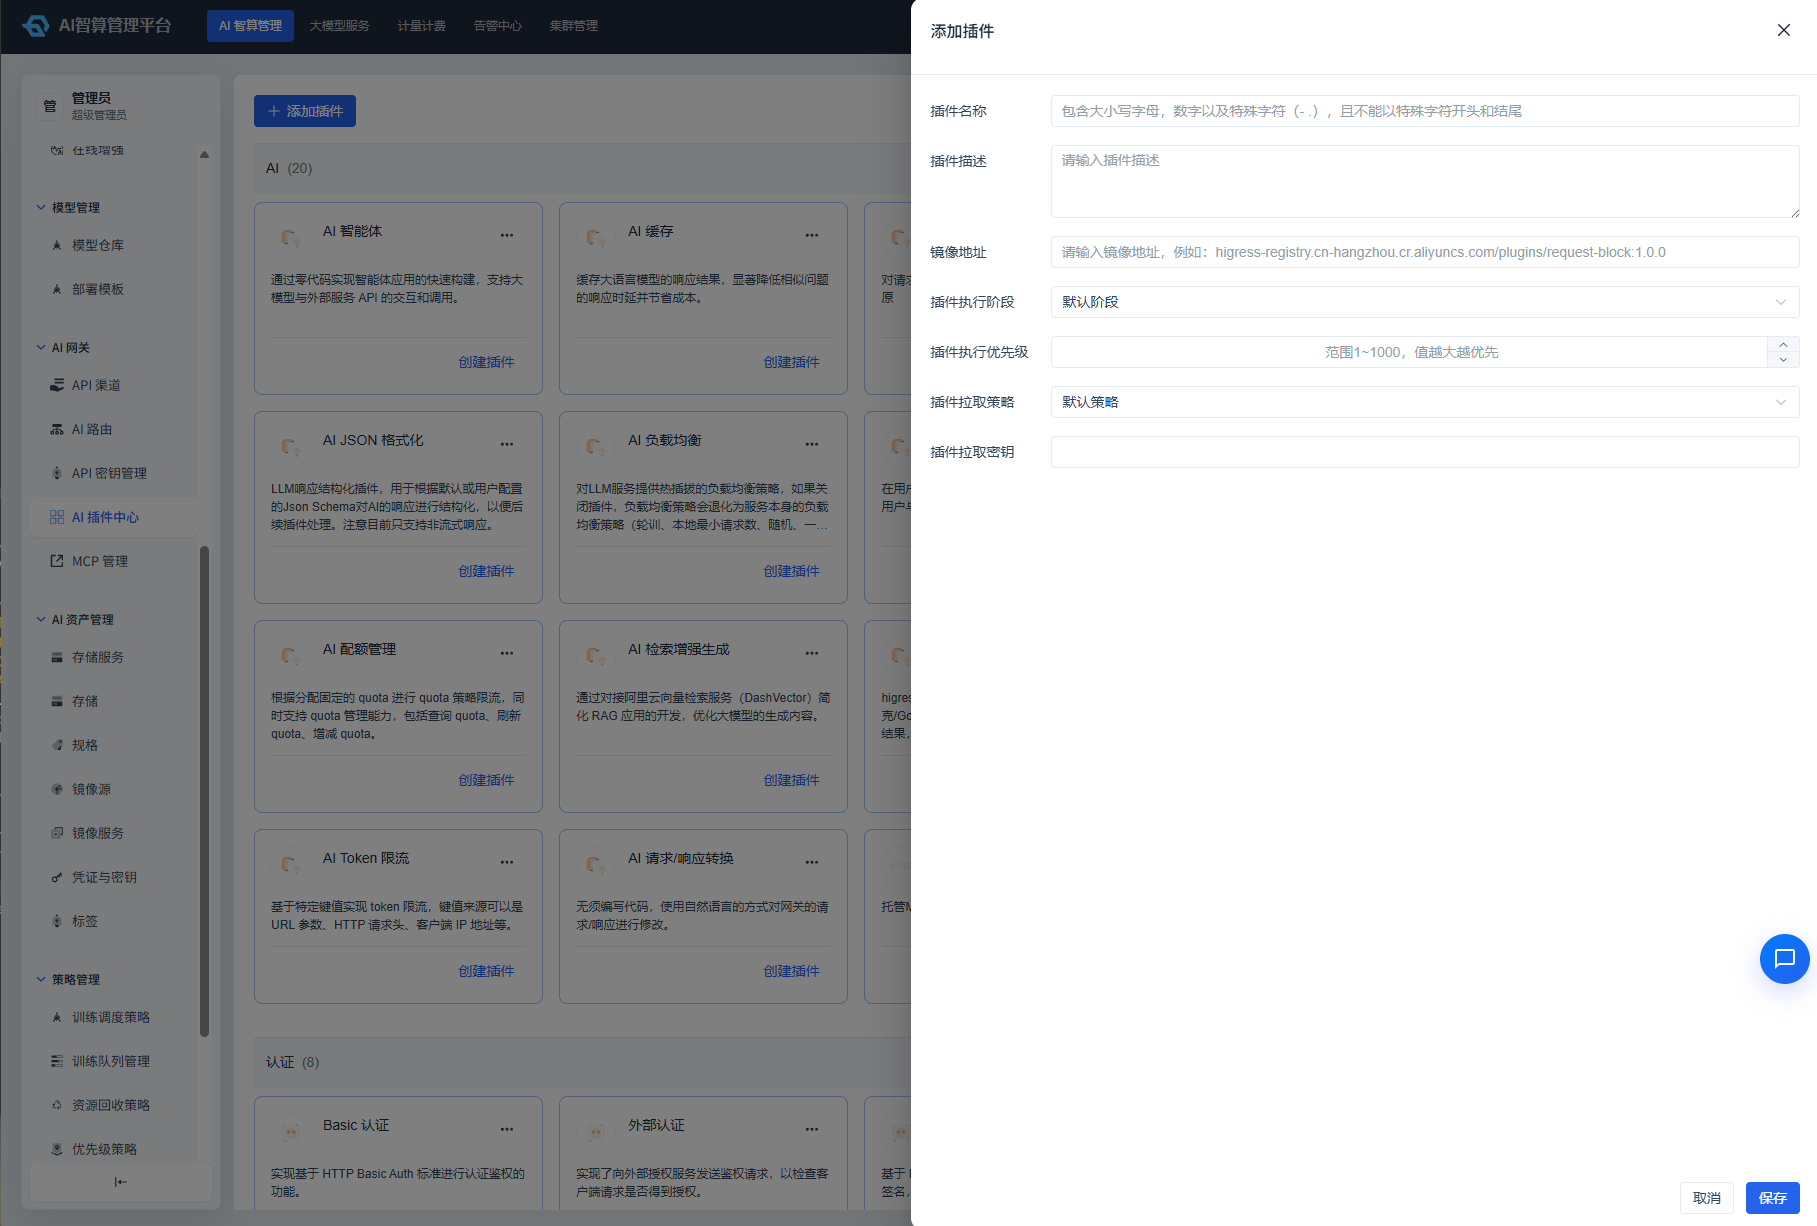Click 创建插件 on AI 缓存 card
This screenshot has width=1817, height=1226.
[791, 362]
